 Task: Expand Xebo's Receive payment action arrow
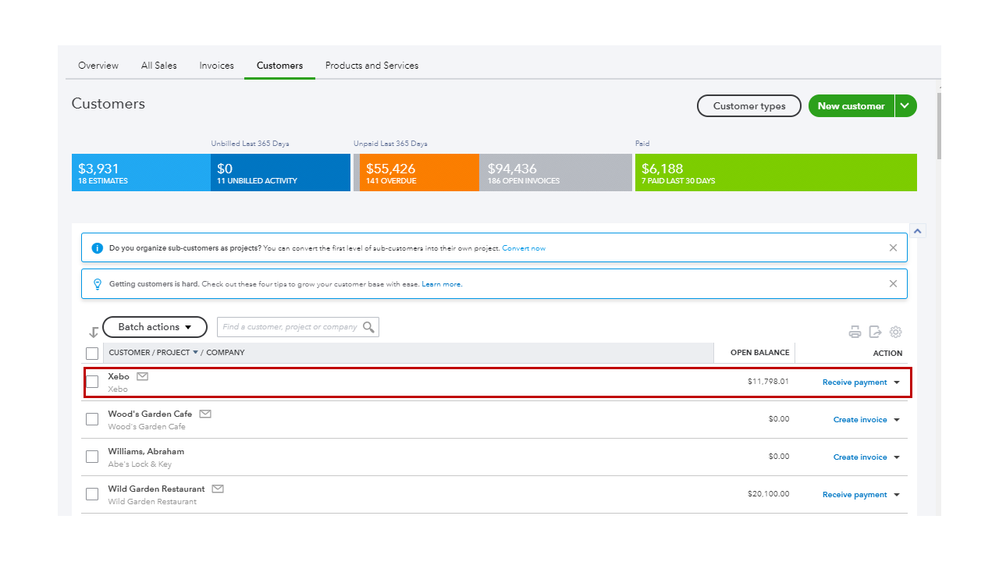click(897, 382)
